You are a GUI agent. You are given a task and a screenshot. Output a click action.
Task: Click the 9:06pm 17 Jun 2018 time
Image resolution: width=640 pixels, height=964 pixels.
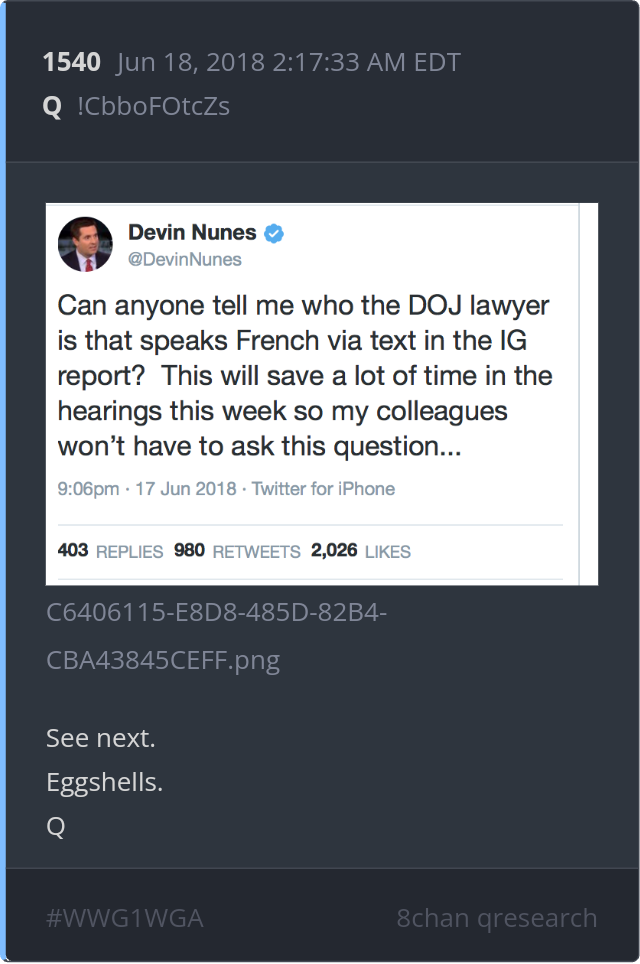(147, 489)
